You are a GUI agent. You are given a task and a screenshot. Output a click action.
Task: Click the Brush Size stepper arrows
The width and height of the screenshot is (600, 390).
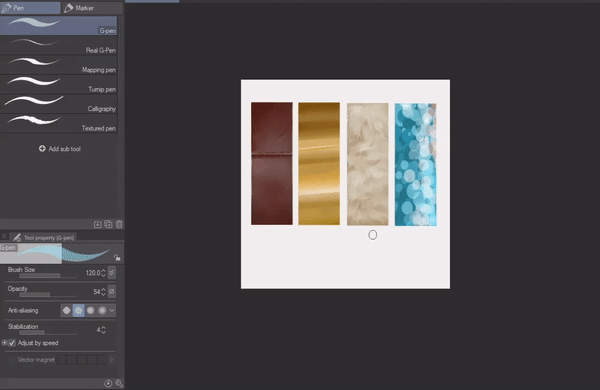103,273
